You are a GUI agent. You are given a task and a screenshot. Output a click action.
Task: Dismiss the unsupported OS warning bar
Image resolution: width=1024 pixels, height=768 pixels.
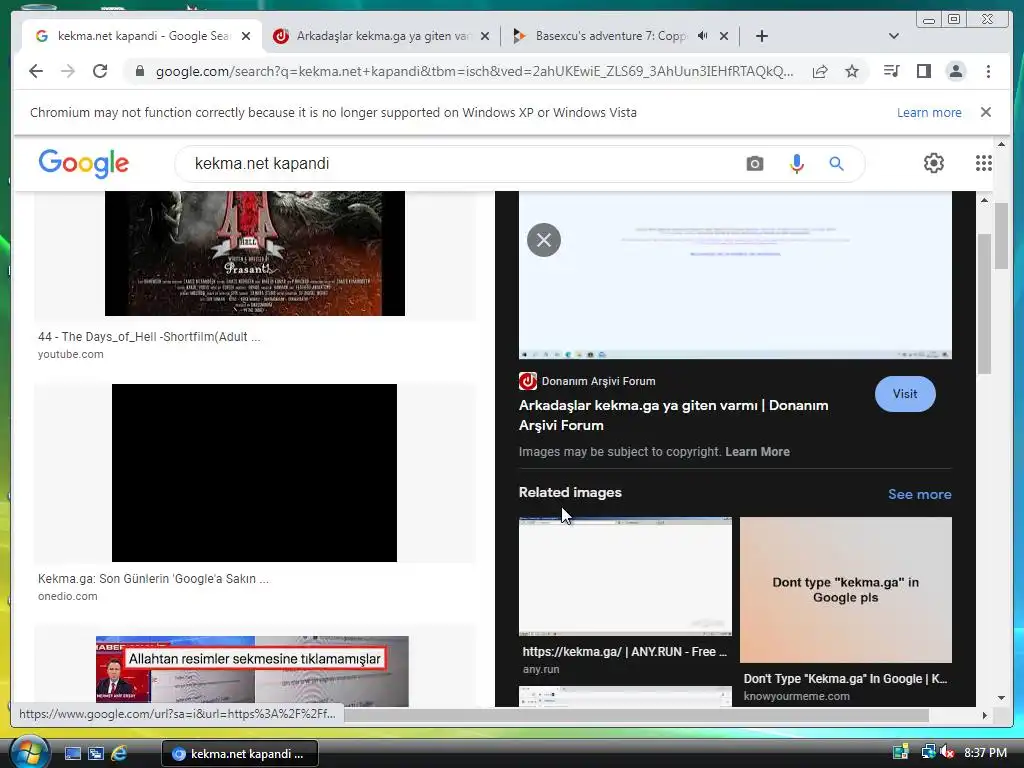(985, 112)
